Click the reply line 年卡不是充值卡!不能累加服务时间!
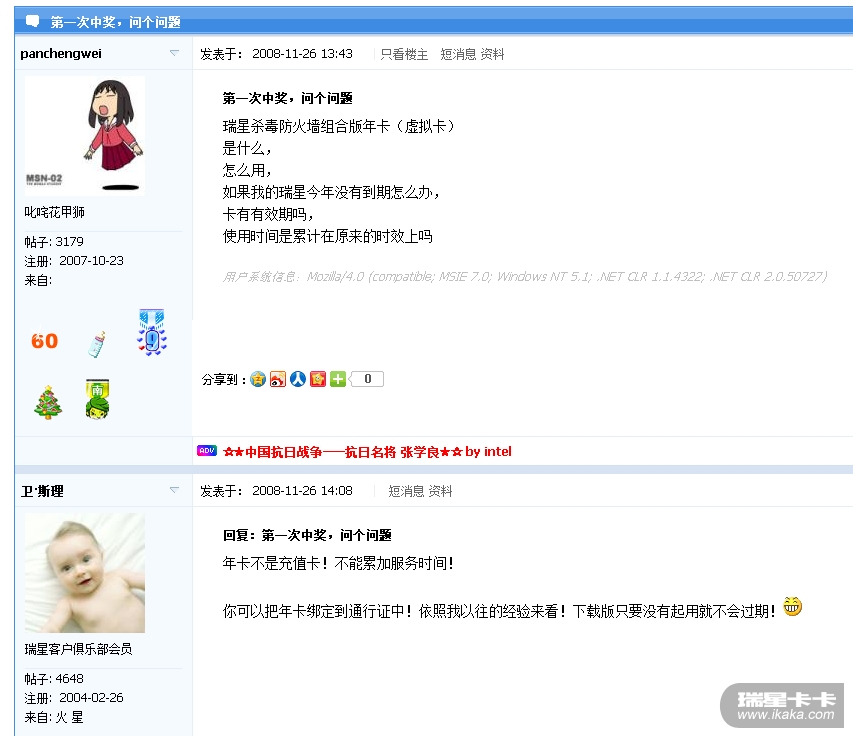 coord(338,563)
